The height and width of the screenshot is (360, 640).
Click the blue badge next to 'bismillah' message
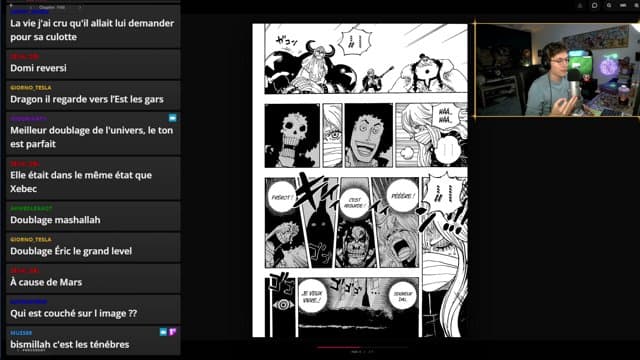coord(163,332)
